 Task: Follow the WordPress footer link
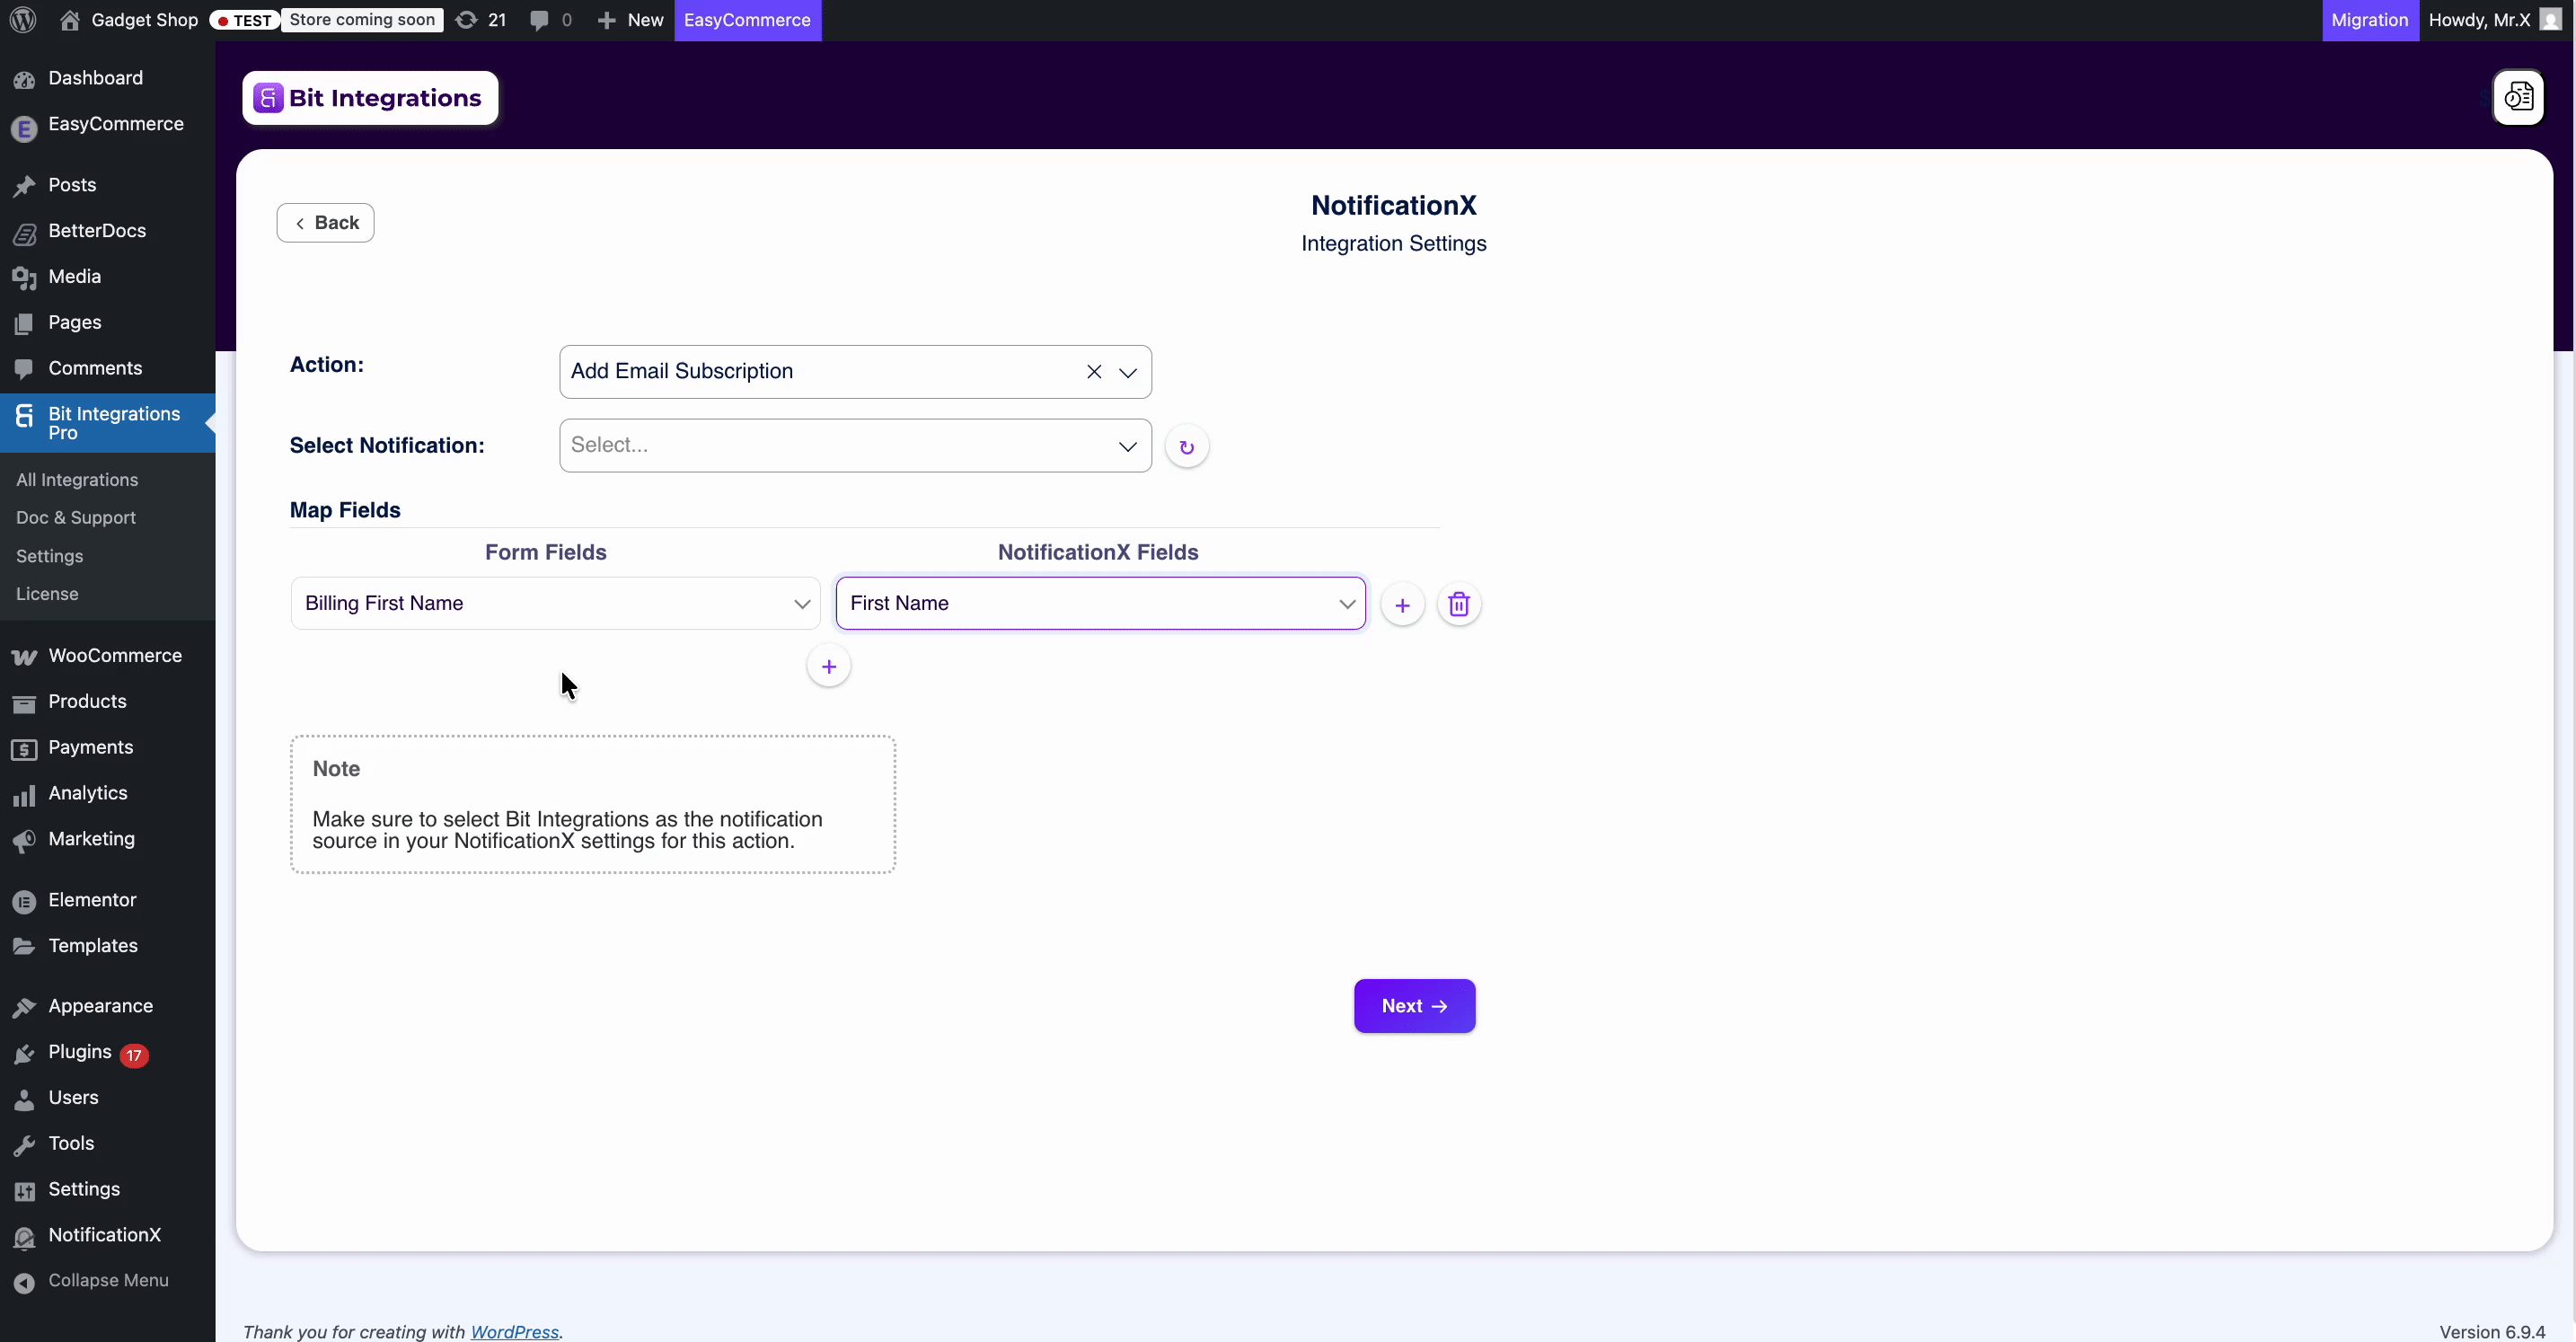click(x=514, y=1331)
